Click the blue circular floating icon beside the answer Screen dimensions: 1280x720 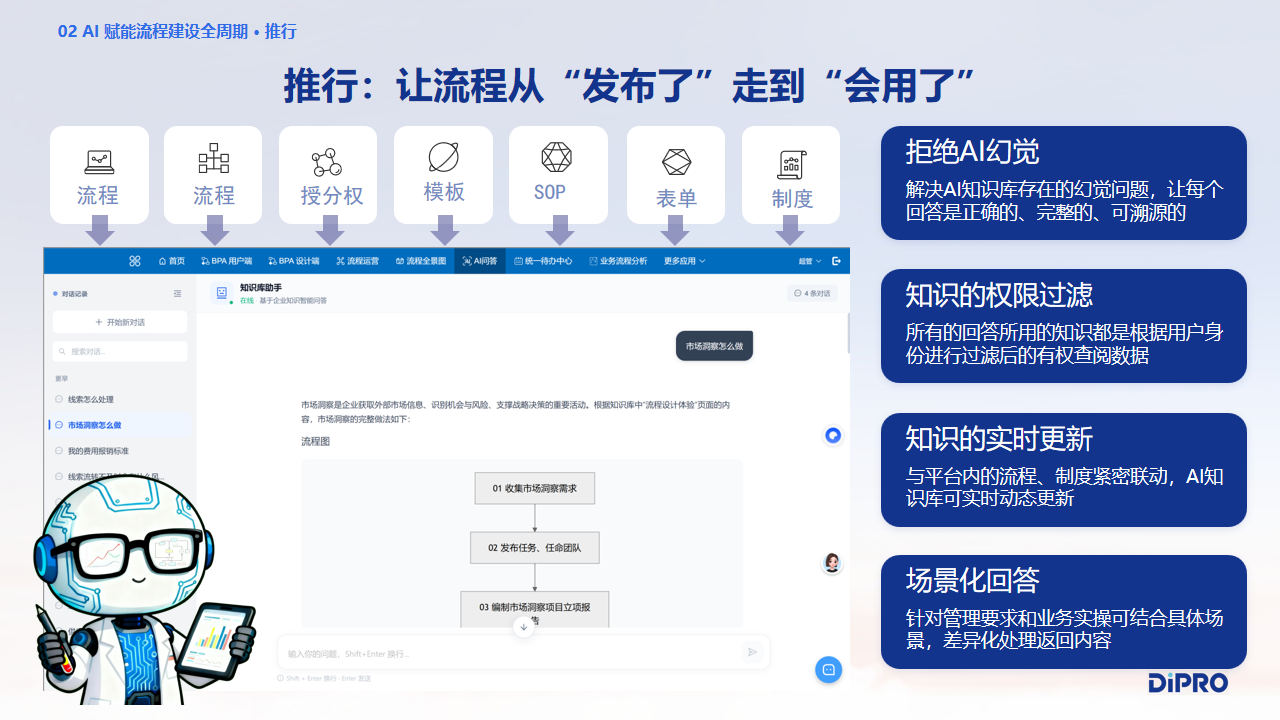click(833, 435)
